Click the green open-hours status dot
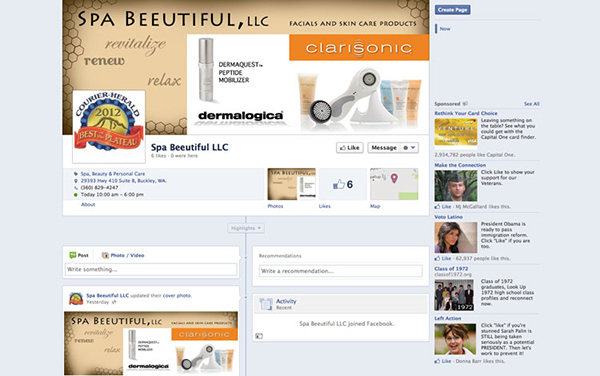Viewport: 600px width, 376px height. pyautogui.click(x=76, y=195)
